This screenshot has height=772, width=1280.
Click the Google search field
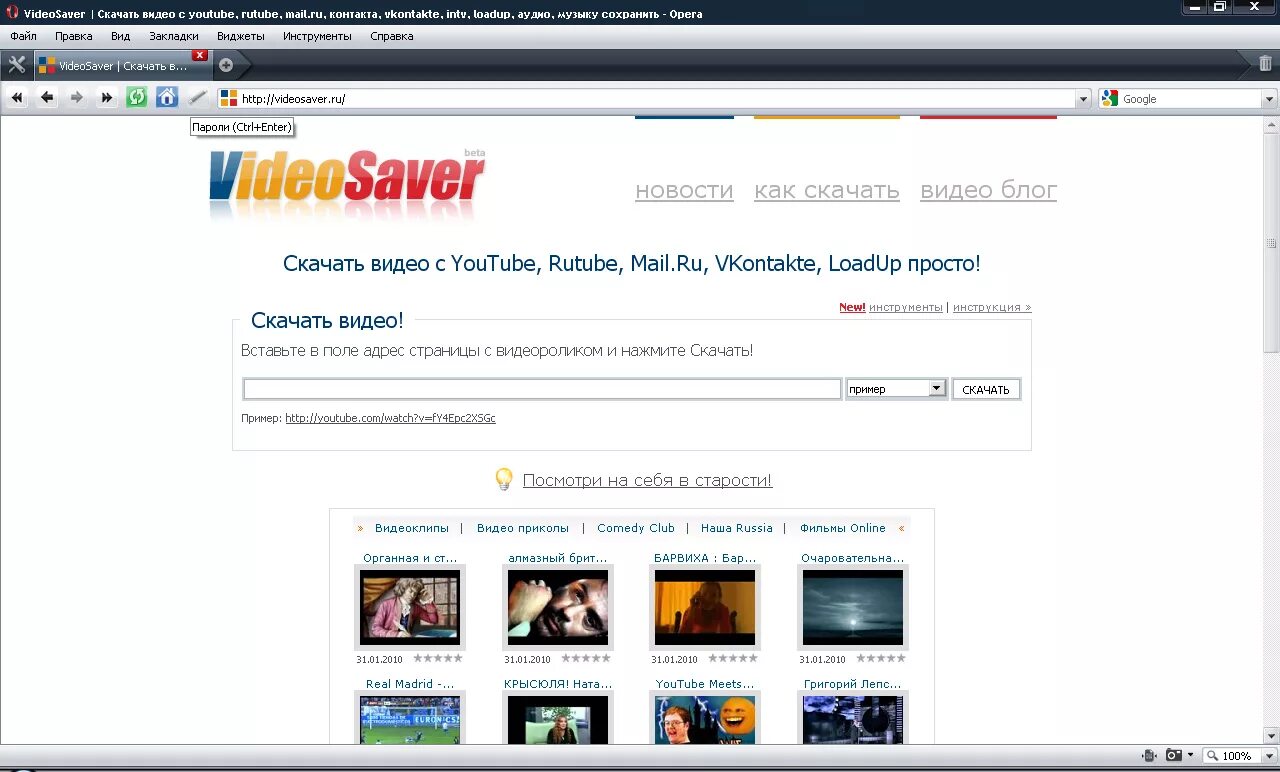1188,99
